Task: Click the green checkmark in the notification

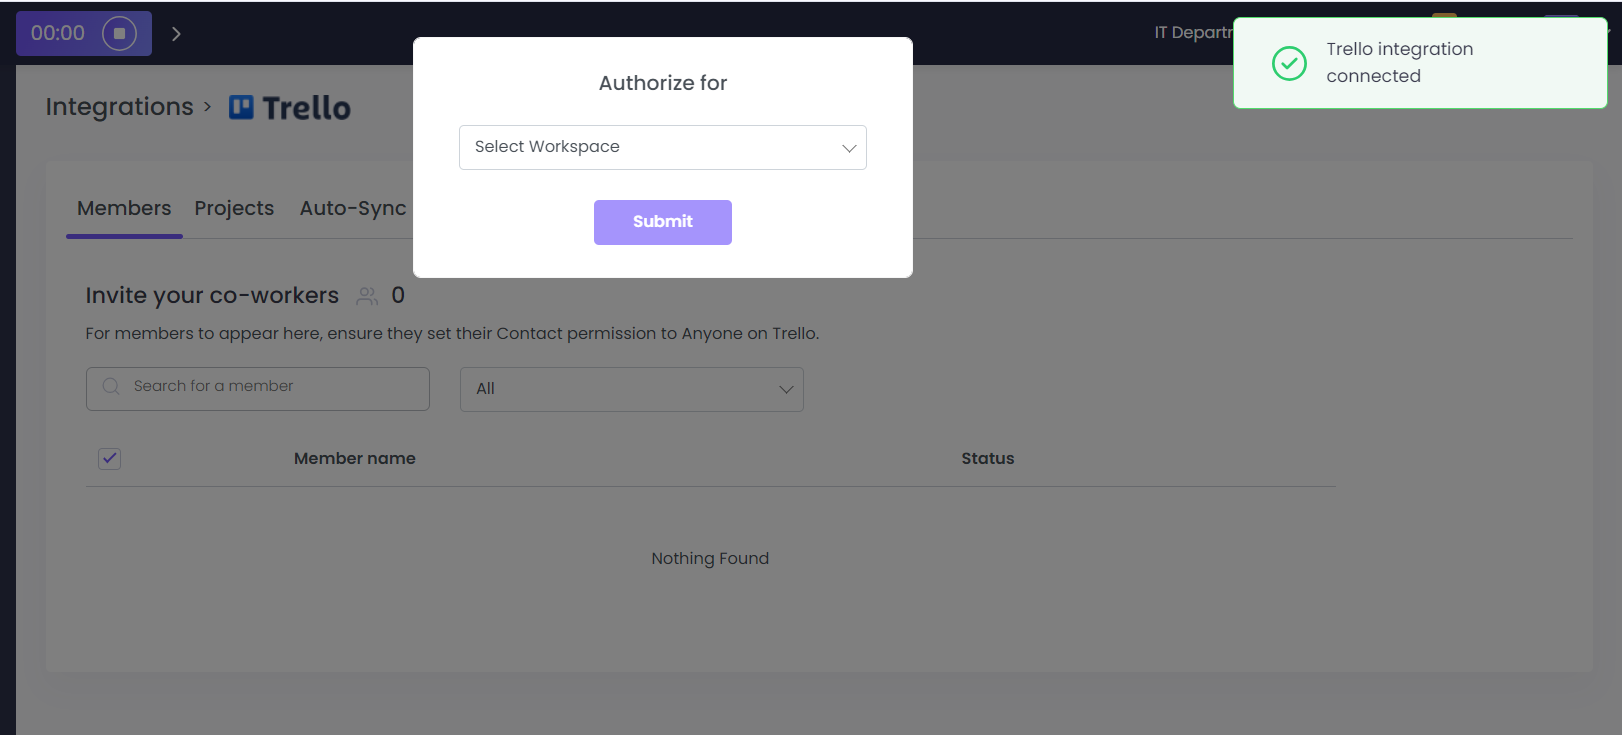Action: click(x=1289, y=63)
